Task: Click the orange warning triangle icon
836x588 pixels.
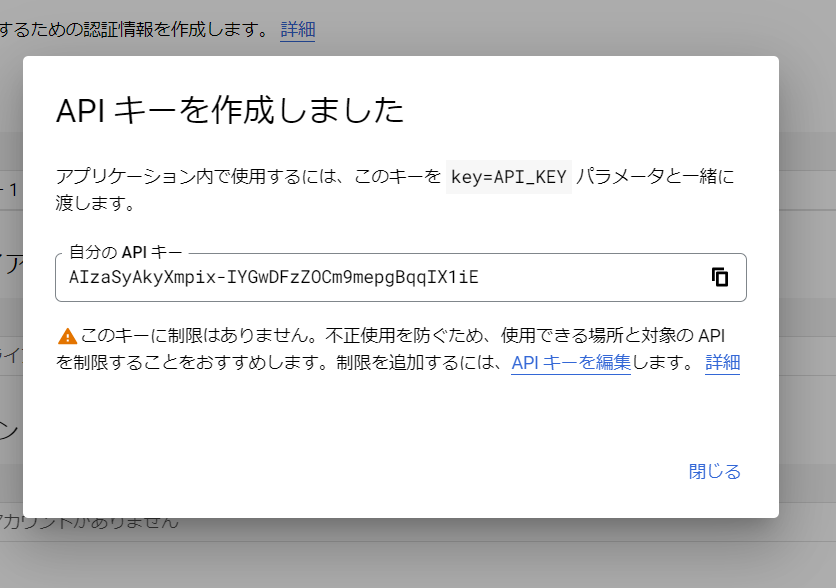Action: [67, 336]
